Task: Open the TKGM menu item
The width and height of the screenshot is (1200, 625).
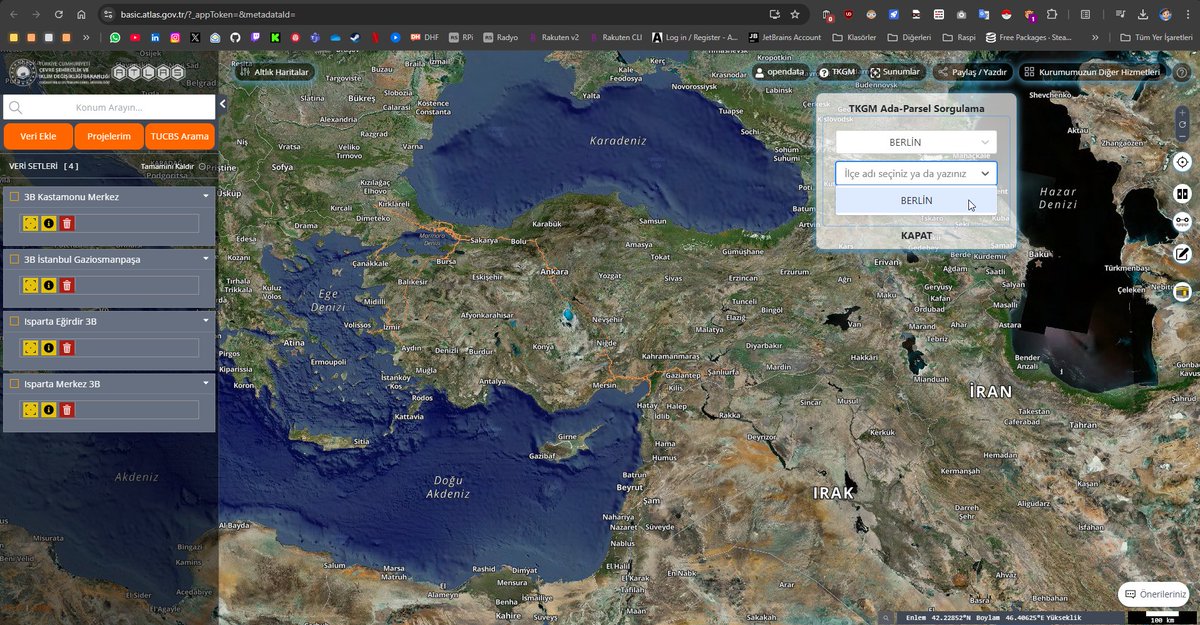Action: point(838,72)
